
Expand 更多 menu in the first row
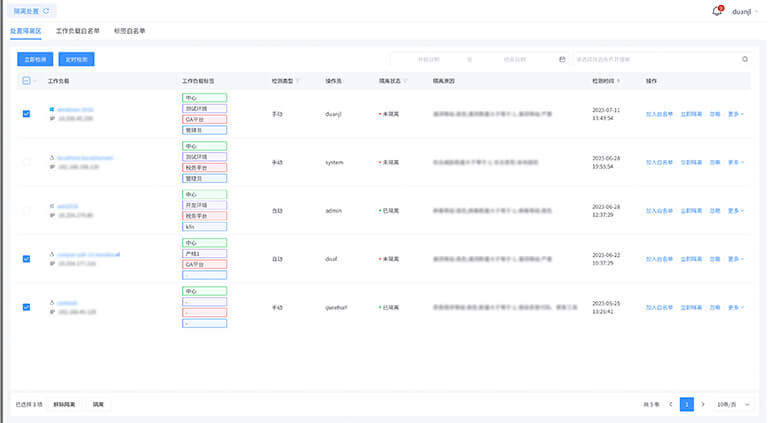point(735,113)
